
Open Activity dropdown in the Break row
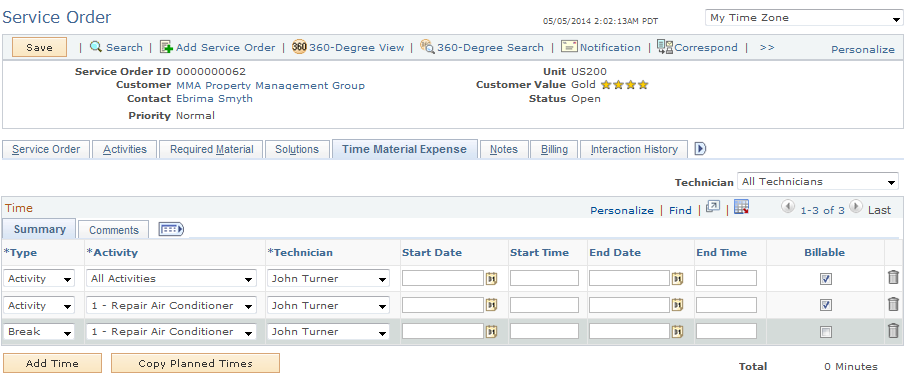pos(172,332)
